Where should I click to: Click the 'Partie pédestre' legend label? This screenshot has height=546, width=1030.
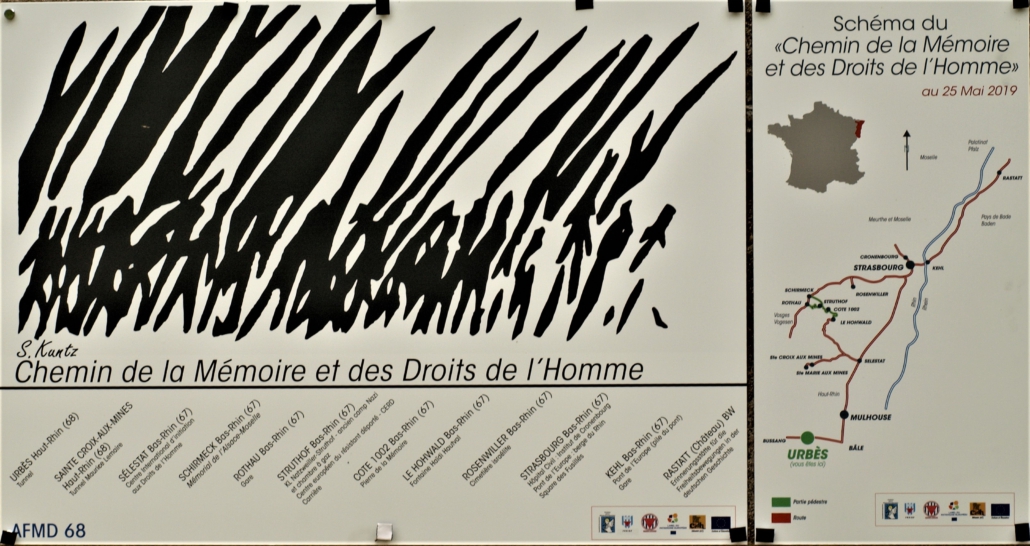(810, 502)
